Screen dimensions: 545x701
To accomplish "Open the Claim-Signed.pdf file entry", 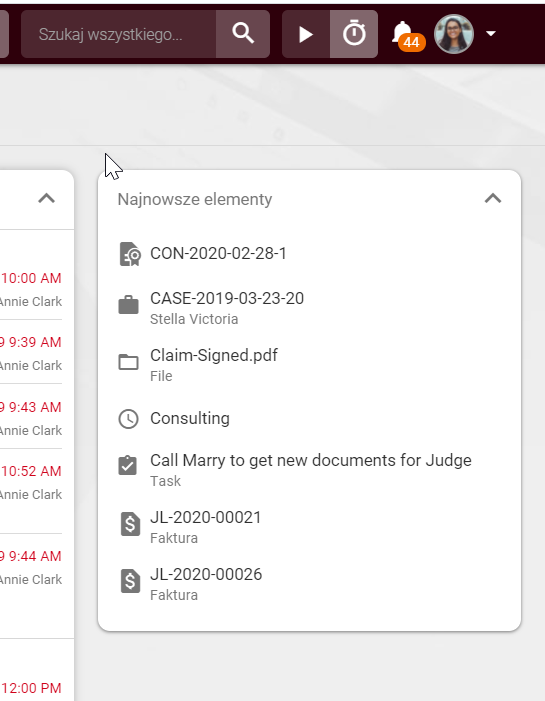I will (309, 364).
